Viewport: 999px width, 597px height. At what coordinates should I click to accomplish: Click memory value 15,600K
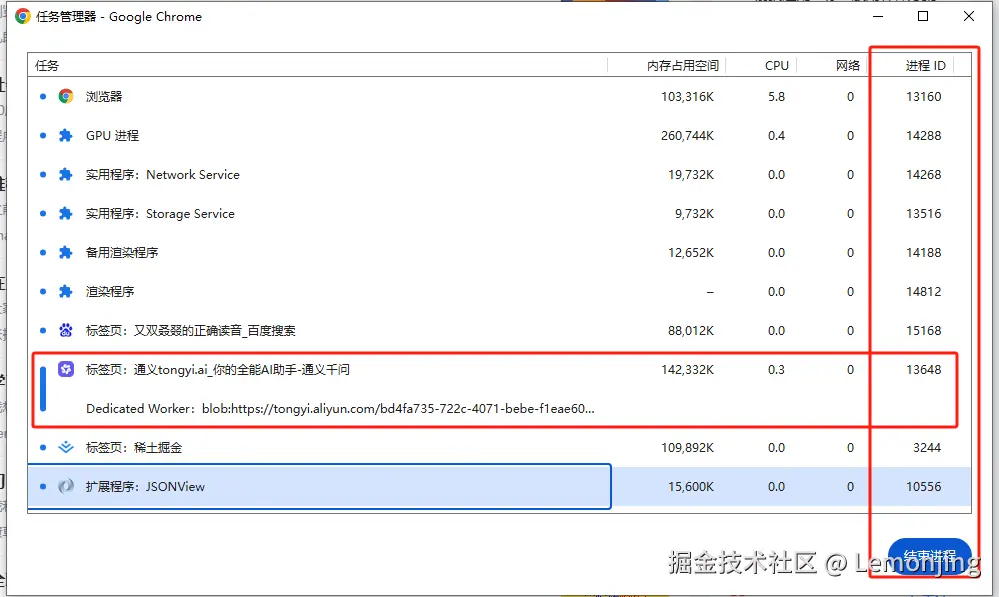[691, 486]
